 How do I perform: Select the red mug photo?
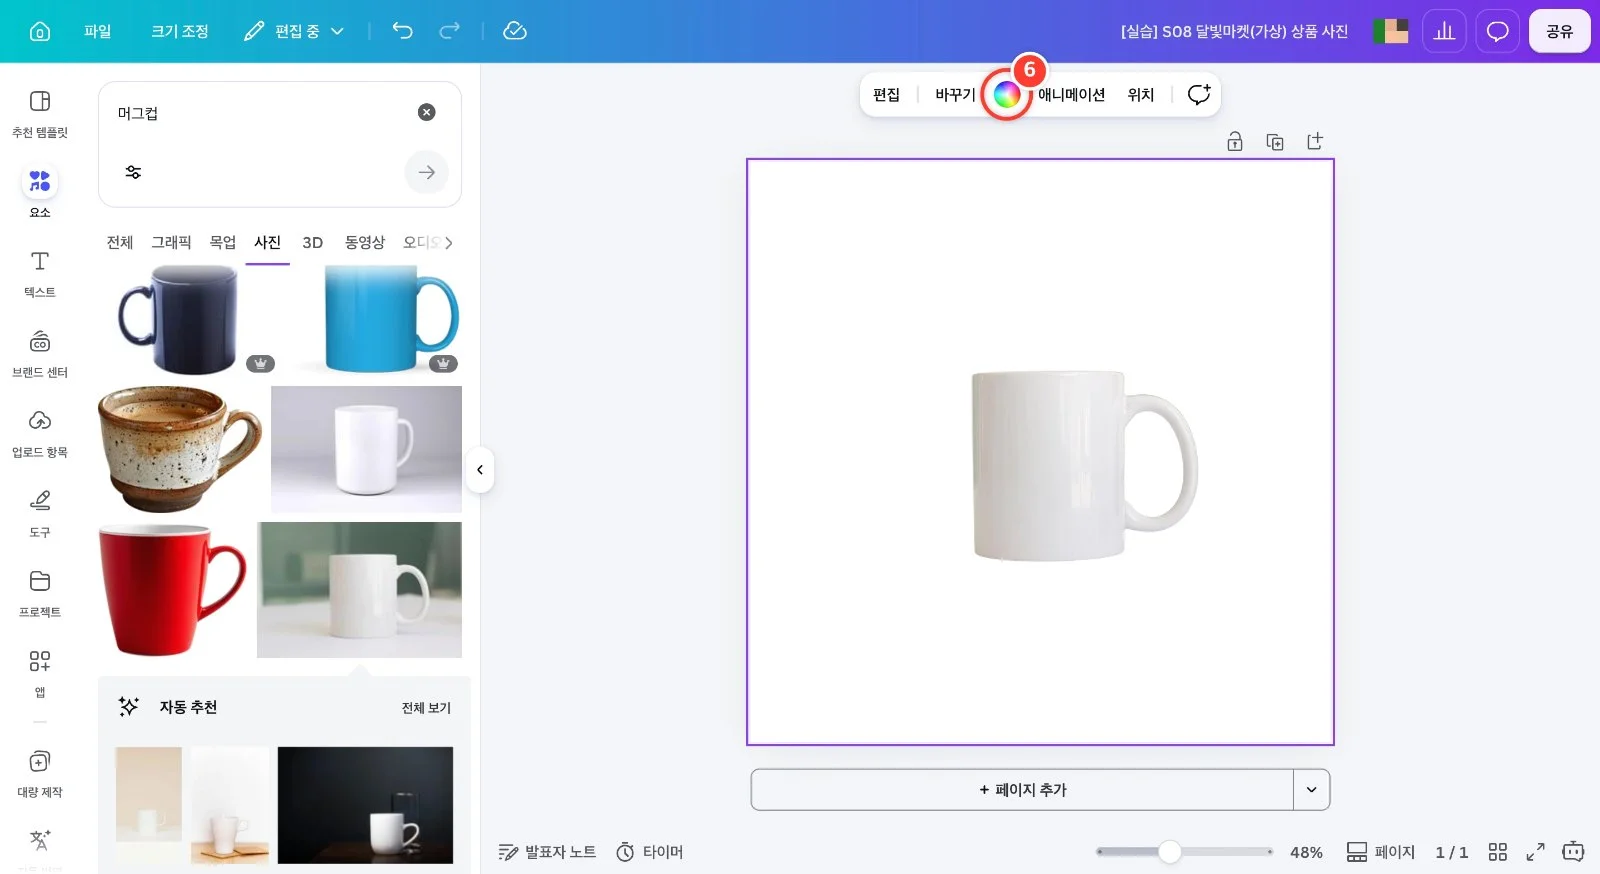click(173, 590)
